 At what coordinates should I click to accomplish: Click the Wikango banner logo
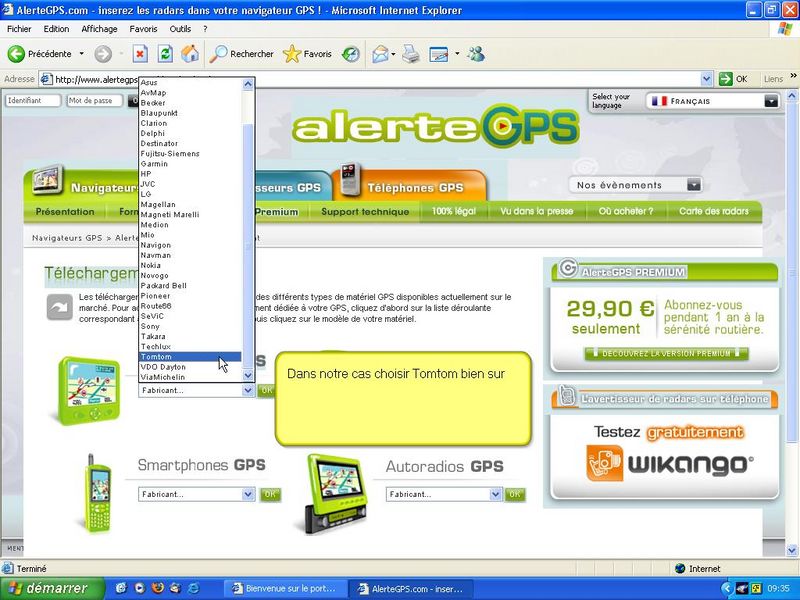[x=670, y=464]
